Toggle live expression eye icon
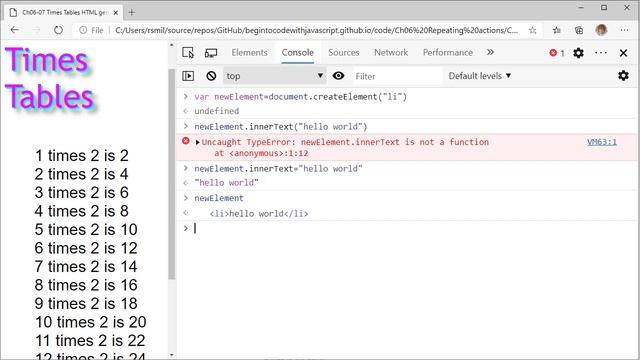This screenshot has height=360, width=640. (x=338, y=76)
